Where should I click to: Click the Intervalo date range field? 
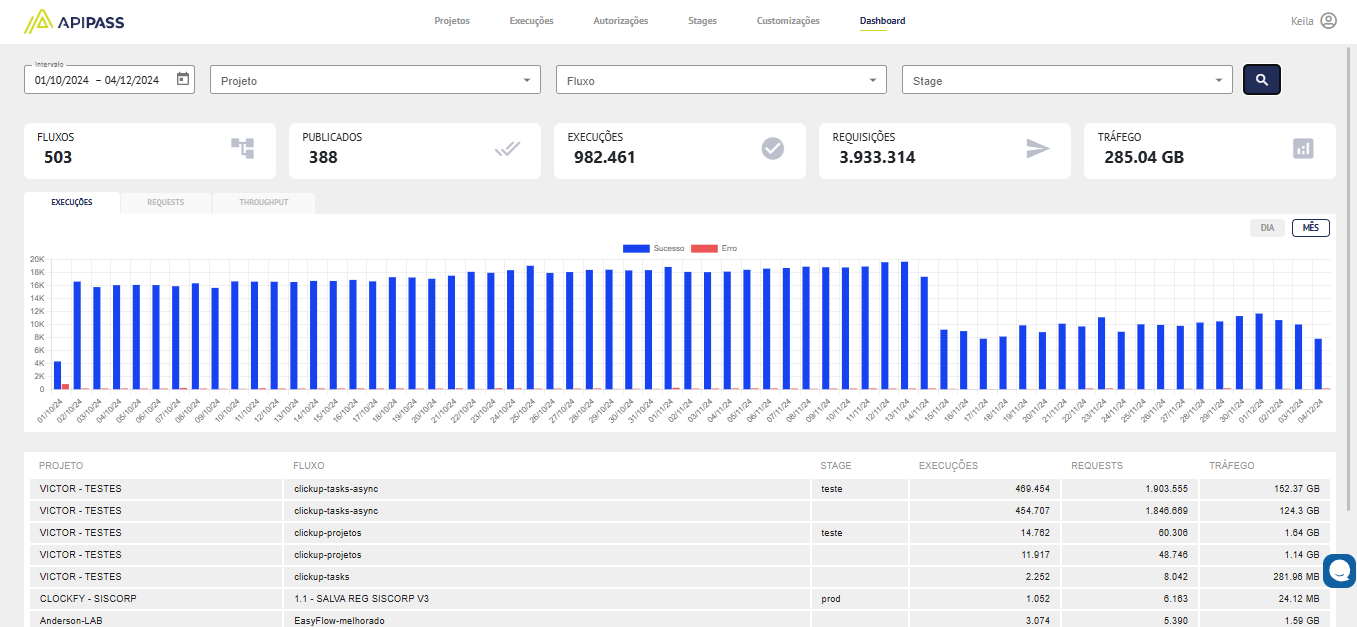[x=98, y=80]
